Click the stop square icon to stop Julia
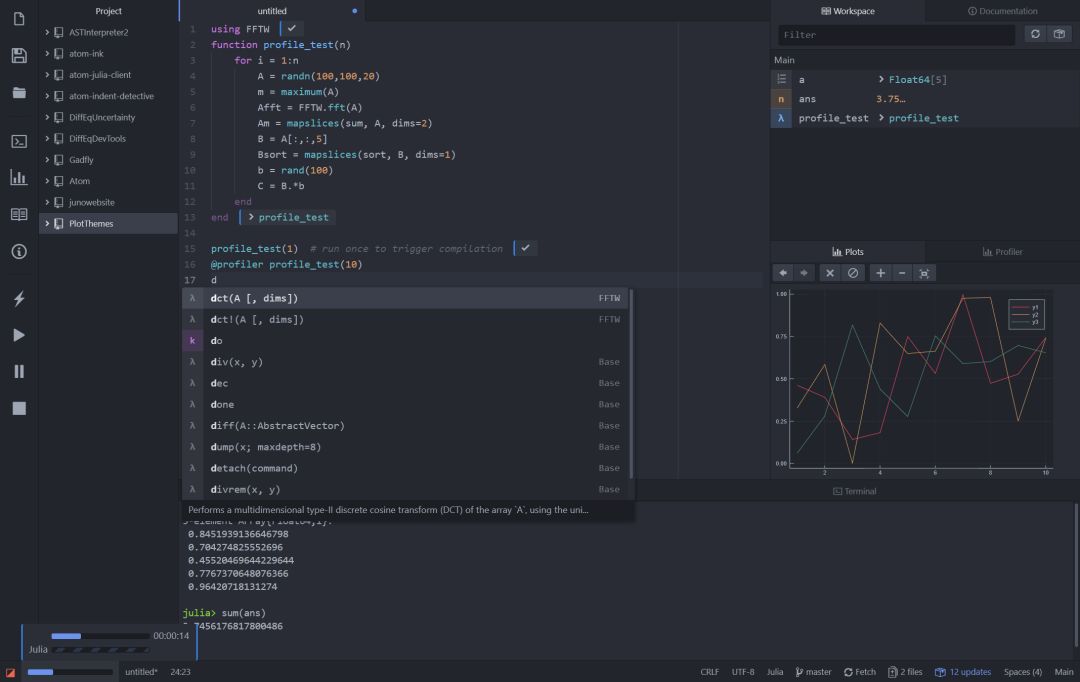 pos(19,409)
